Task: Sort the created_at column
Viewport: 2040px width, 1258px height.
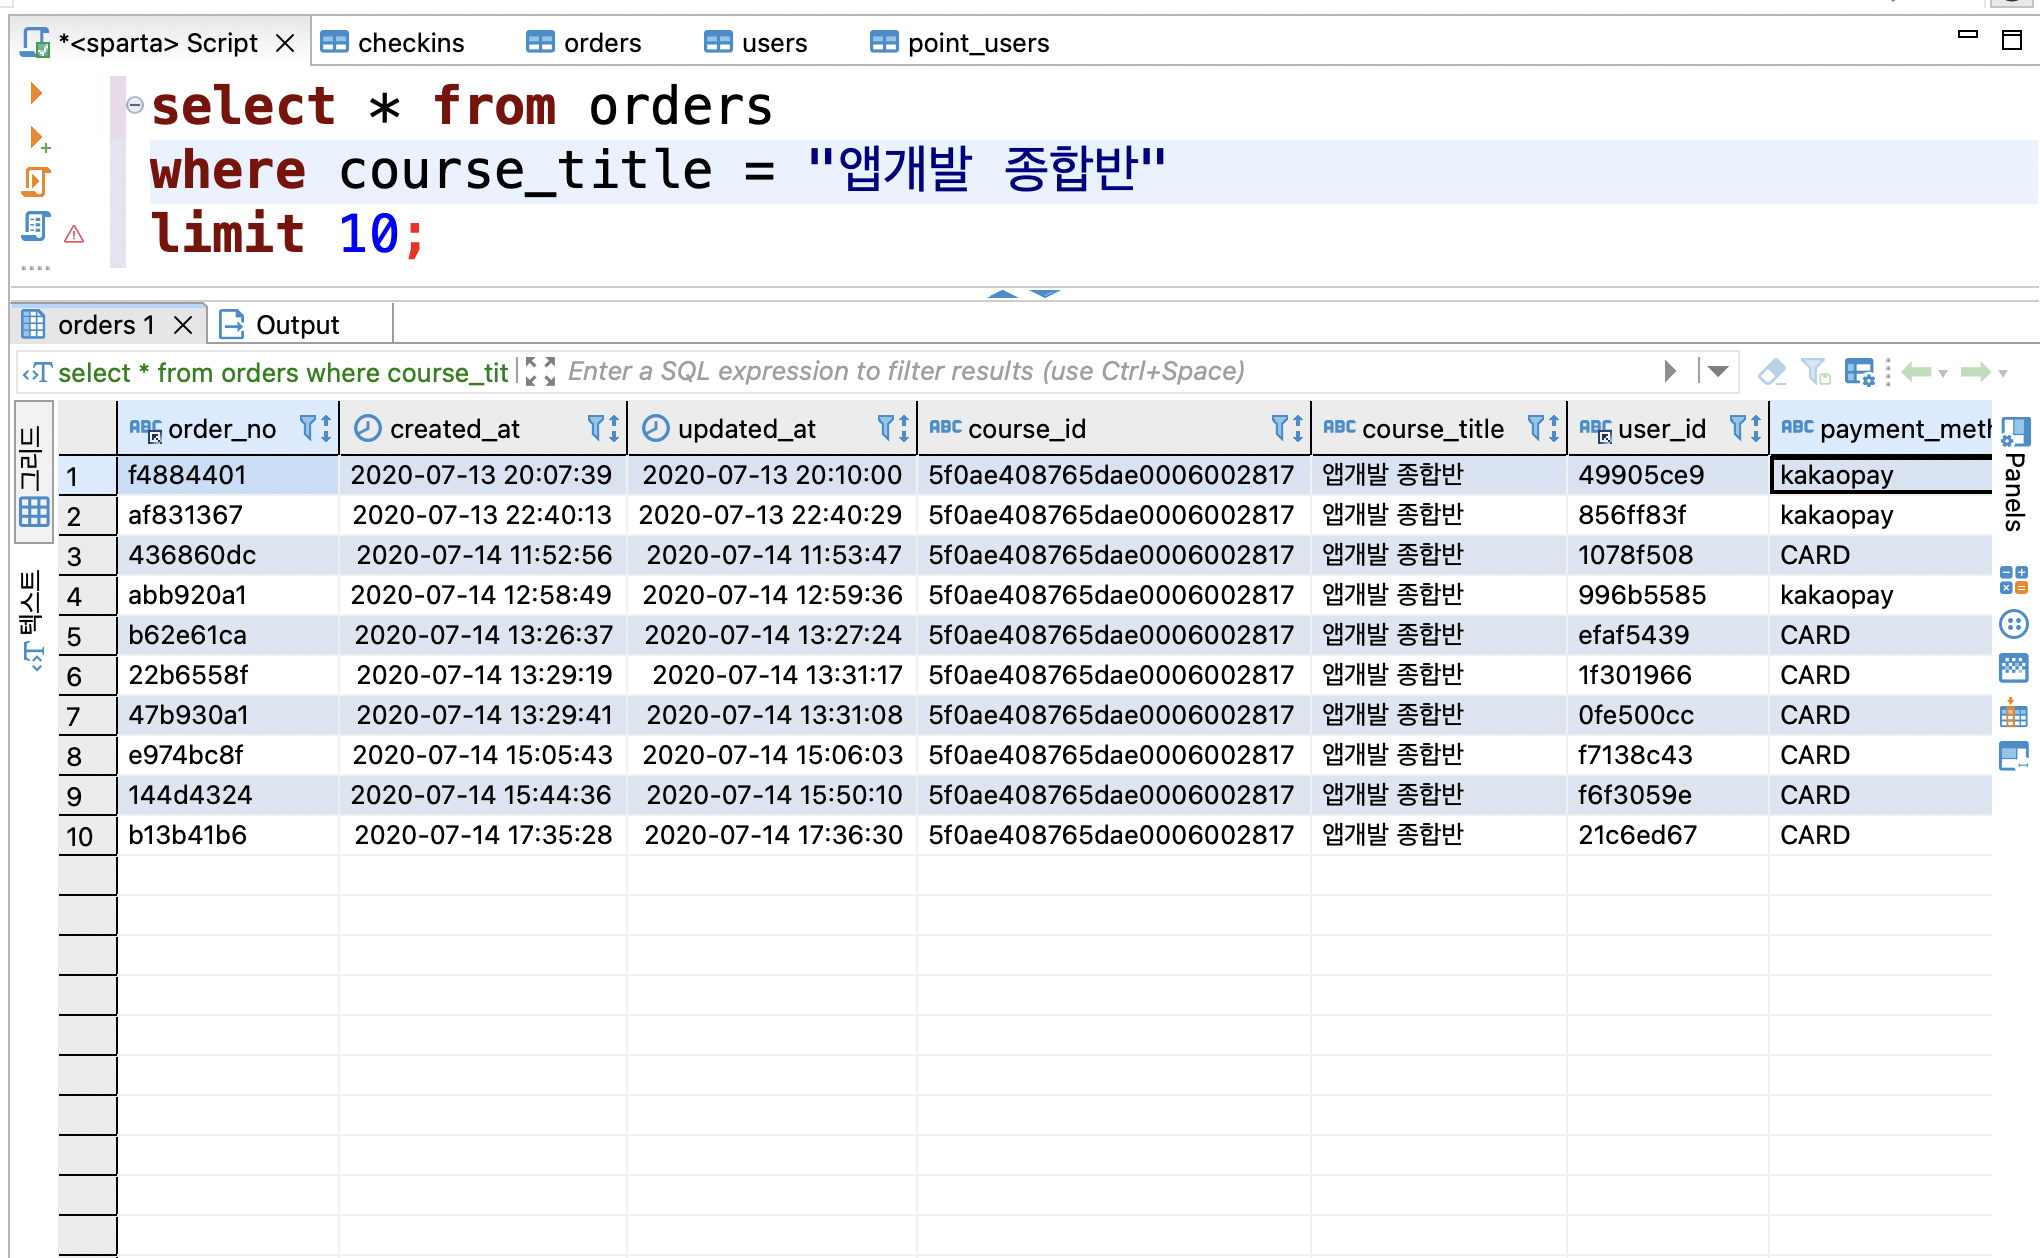Action: click(613, 428)
